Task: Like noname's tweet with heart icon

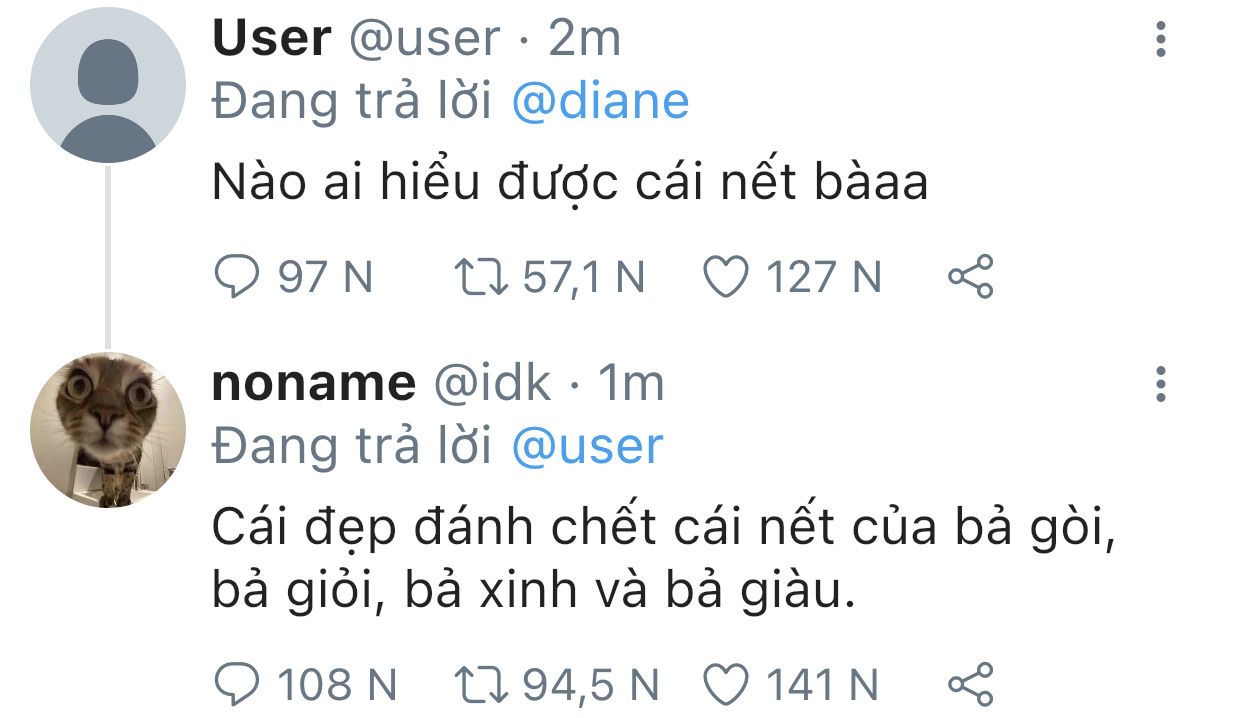Action: [727, 685]
